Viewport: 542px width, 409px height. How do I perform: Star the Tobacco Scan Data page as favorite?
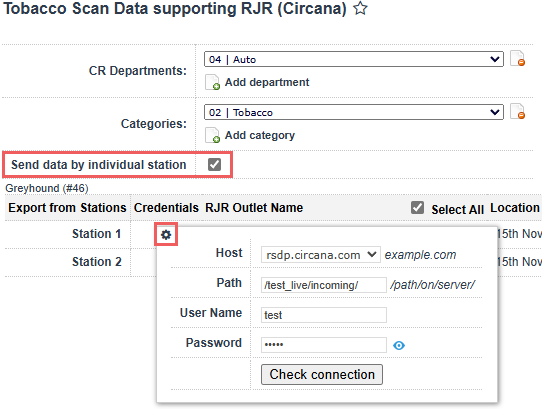coord(360,8)
